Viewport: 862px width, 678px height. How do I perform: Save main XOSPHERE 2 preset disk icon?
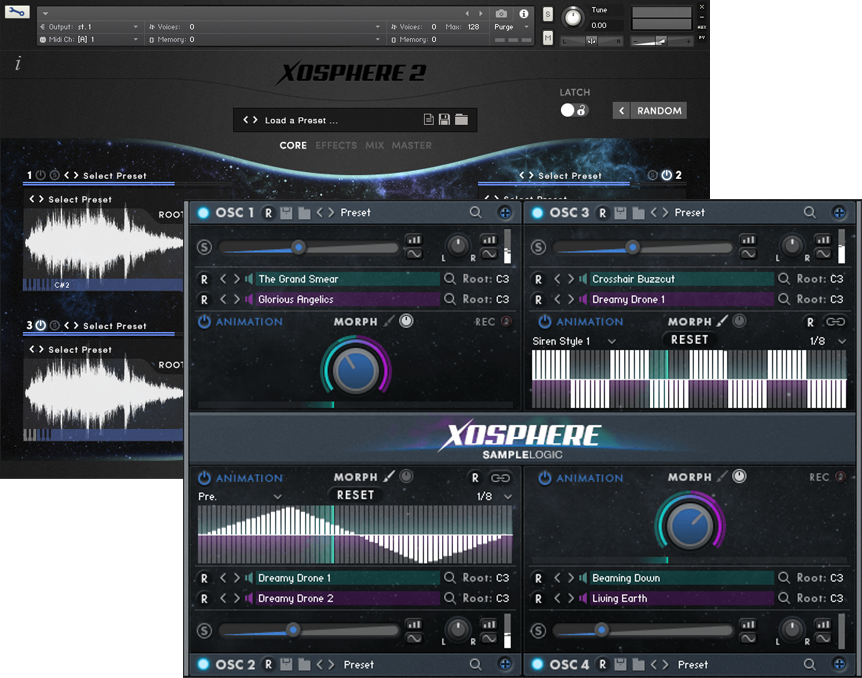[444, 119]
